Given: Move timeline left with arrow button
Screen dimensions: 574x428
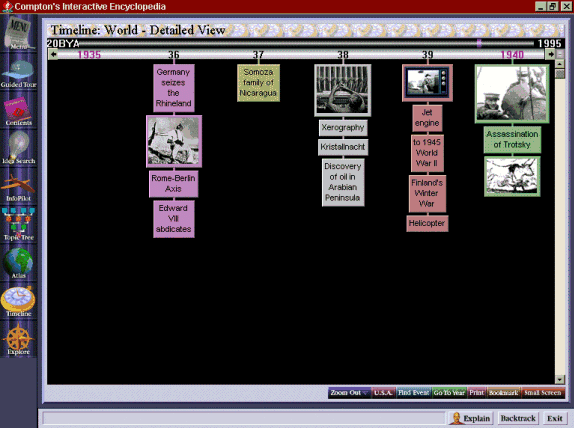Looking at the screenshot, I should [53, 55].
